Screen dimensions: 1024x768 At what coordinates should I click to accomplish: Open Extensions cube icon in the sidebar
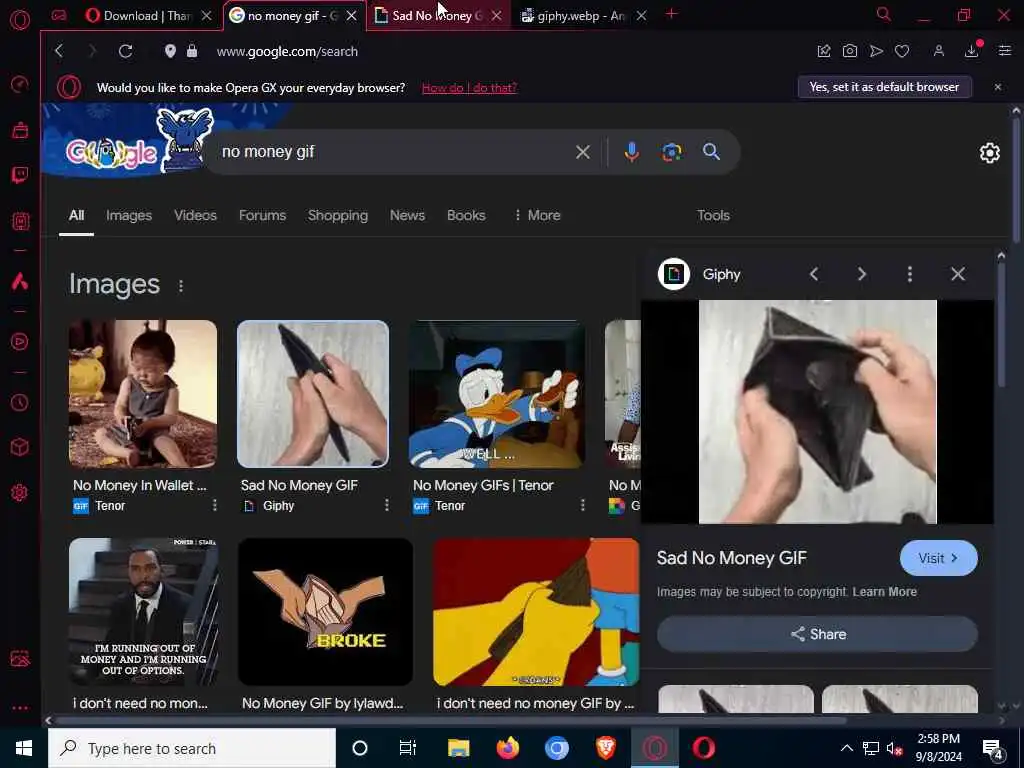(x=20, y=447)
